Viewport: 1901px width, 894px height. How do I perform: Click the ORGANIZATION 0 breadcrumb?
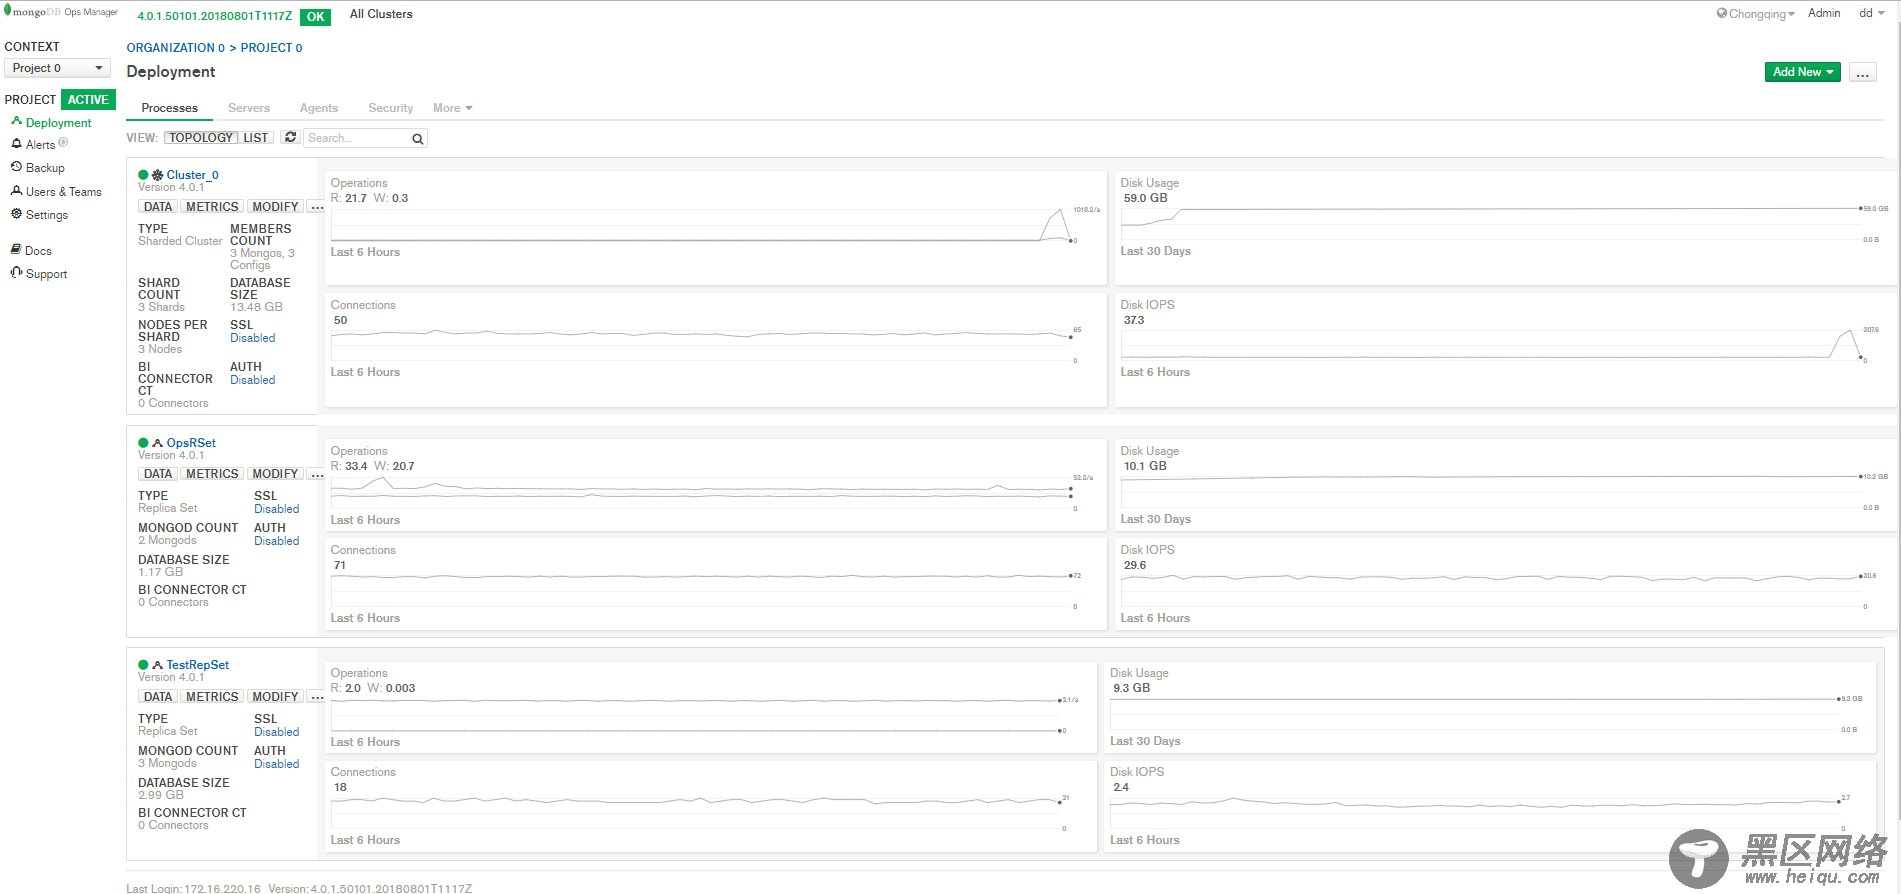175,48
